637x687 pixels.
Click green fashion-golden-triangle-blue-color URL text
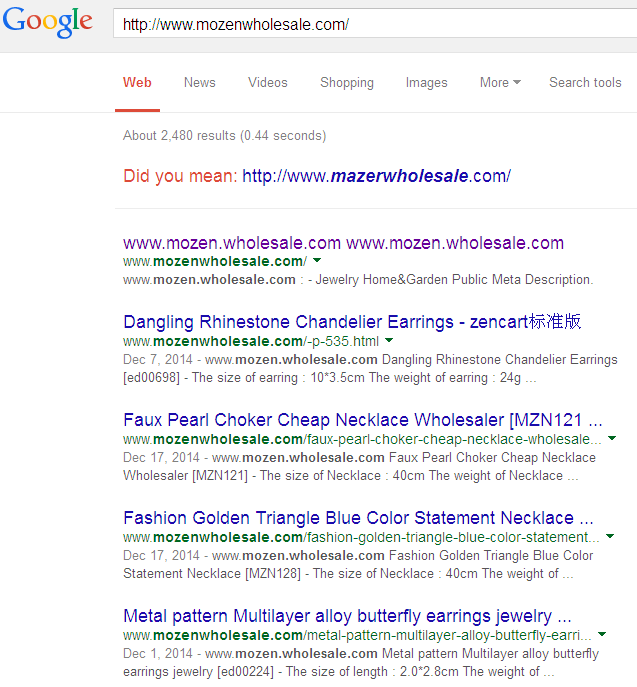(361, 538)
